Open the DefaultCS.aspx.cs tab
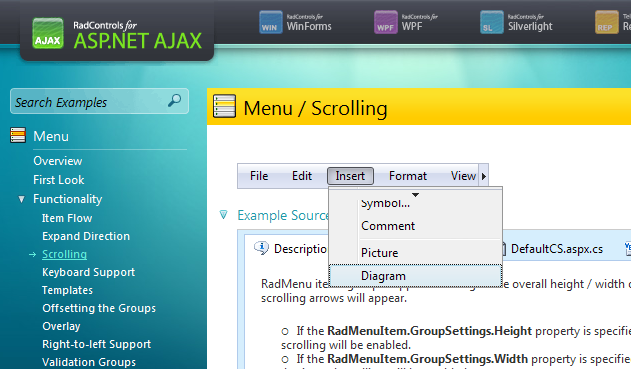The width and height of the screenshot is (631, 369). point(557,249)
